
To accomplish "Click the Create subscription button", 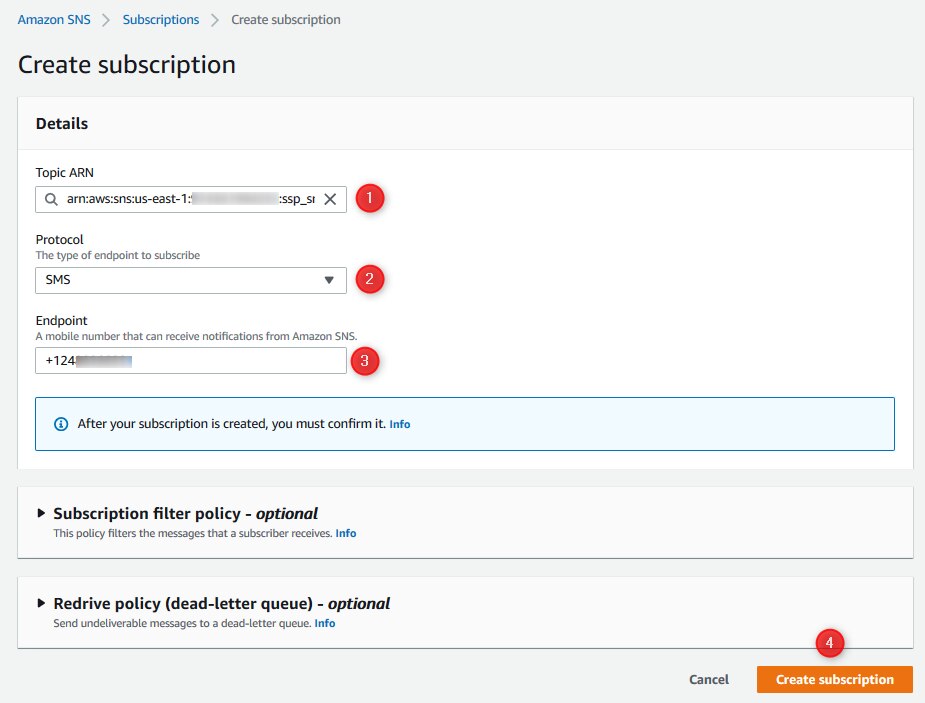I will click(x=835, y=679).
